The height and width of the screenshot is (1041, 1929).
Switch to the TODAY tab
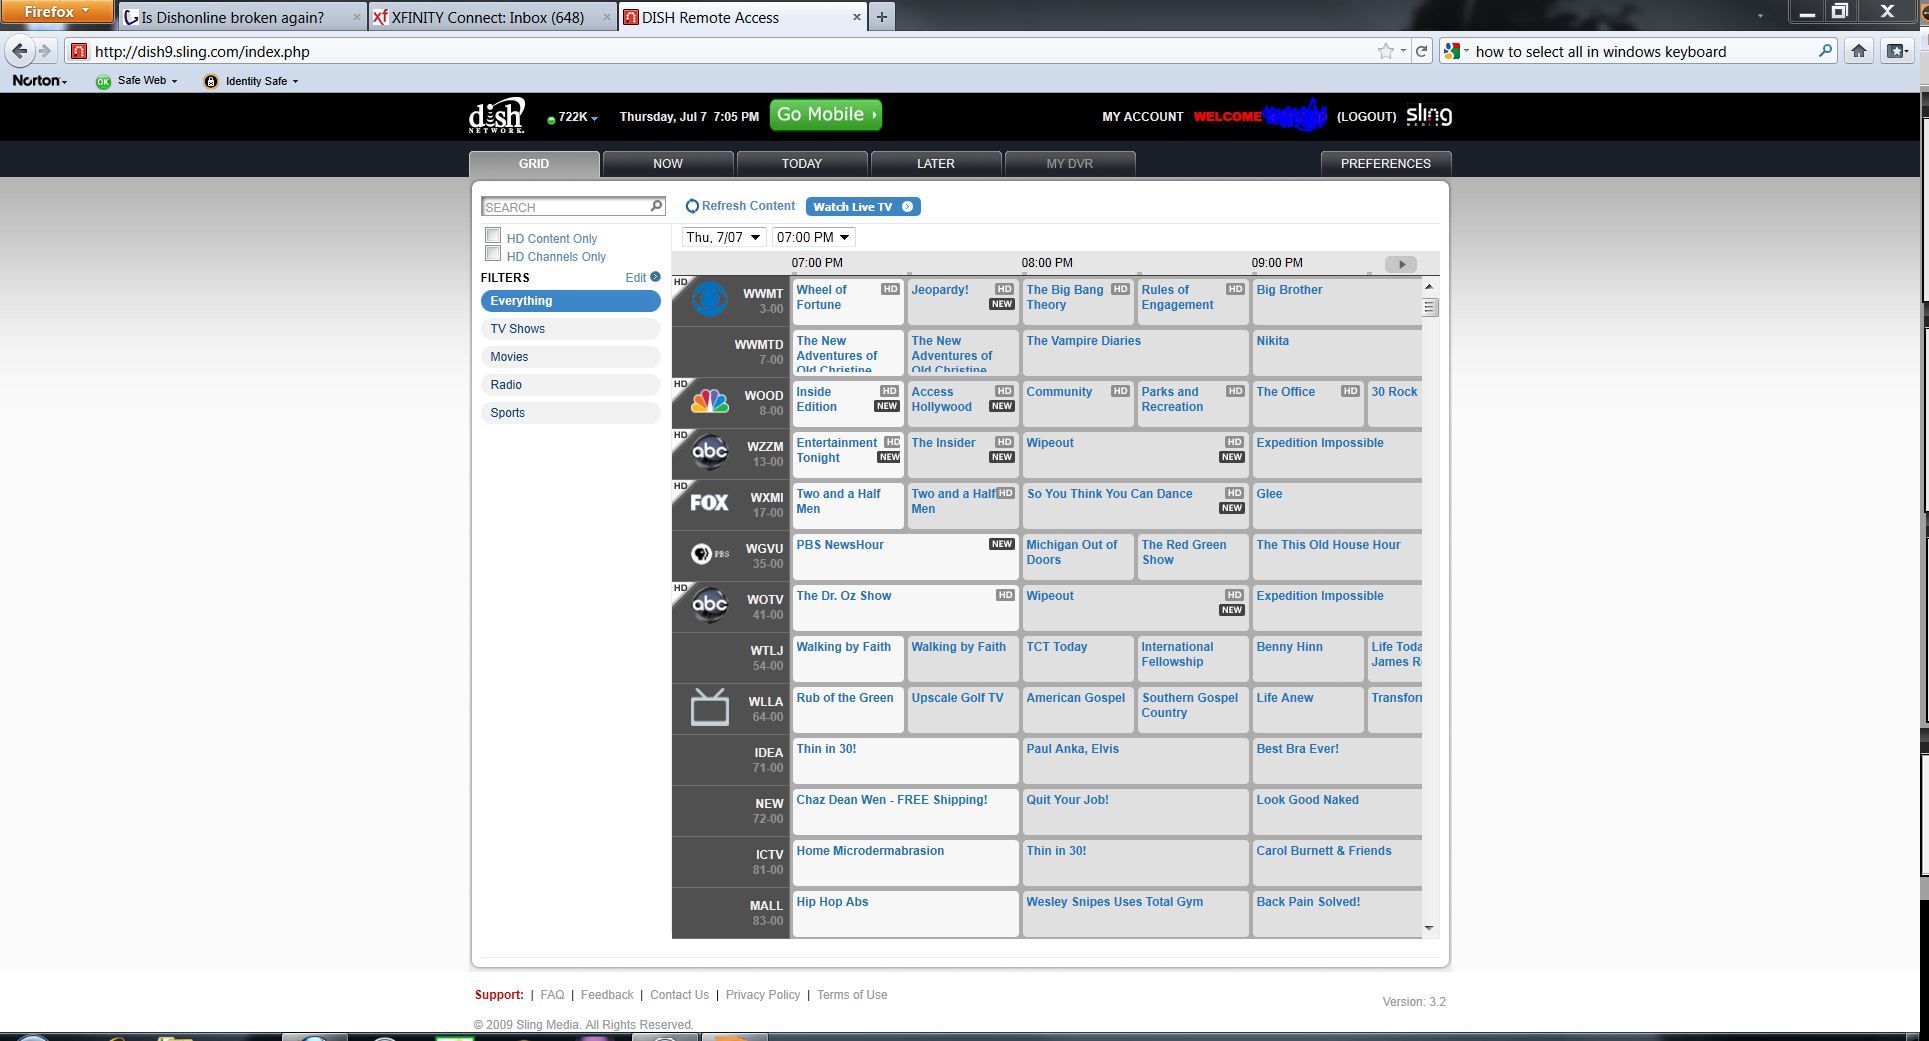[x=802, y=163]
